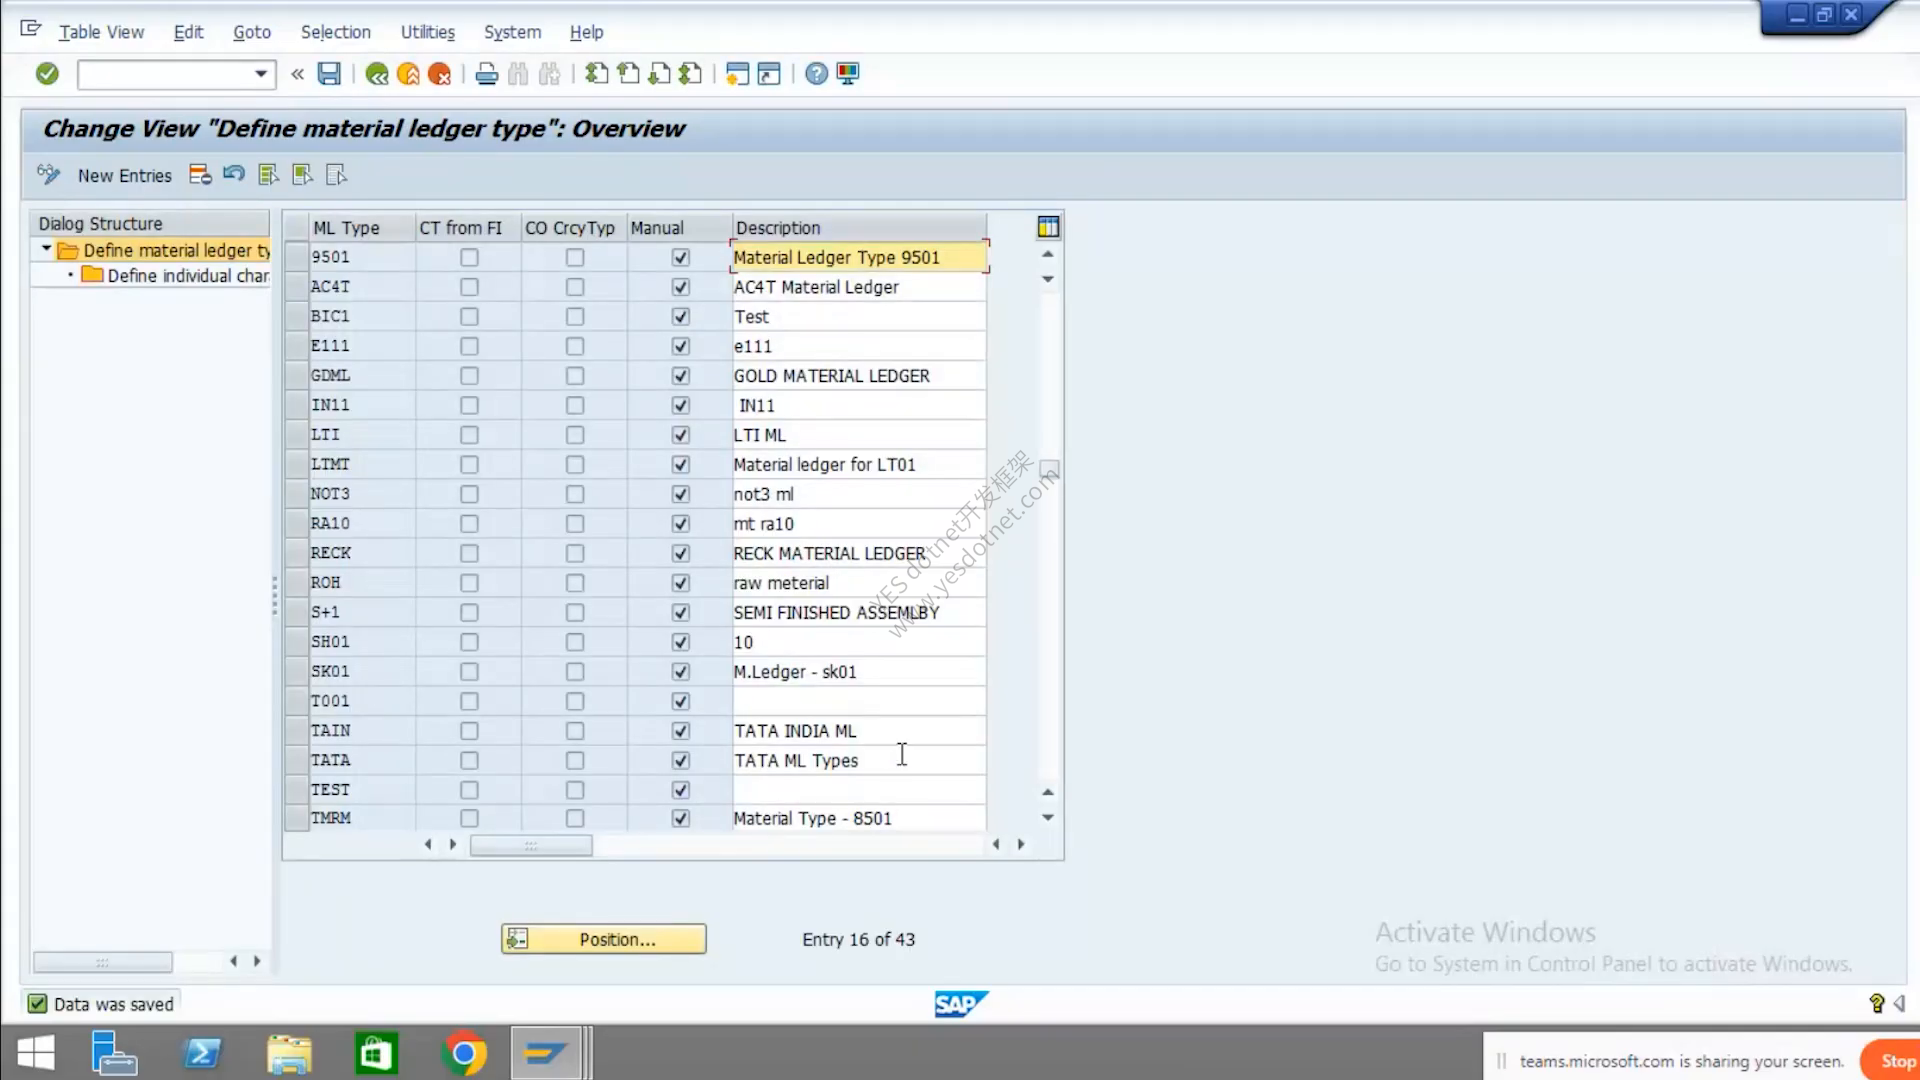Screen dimensions: 1920x1080
Task: Click the Position... button
Action: point(604,939)
